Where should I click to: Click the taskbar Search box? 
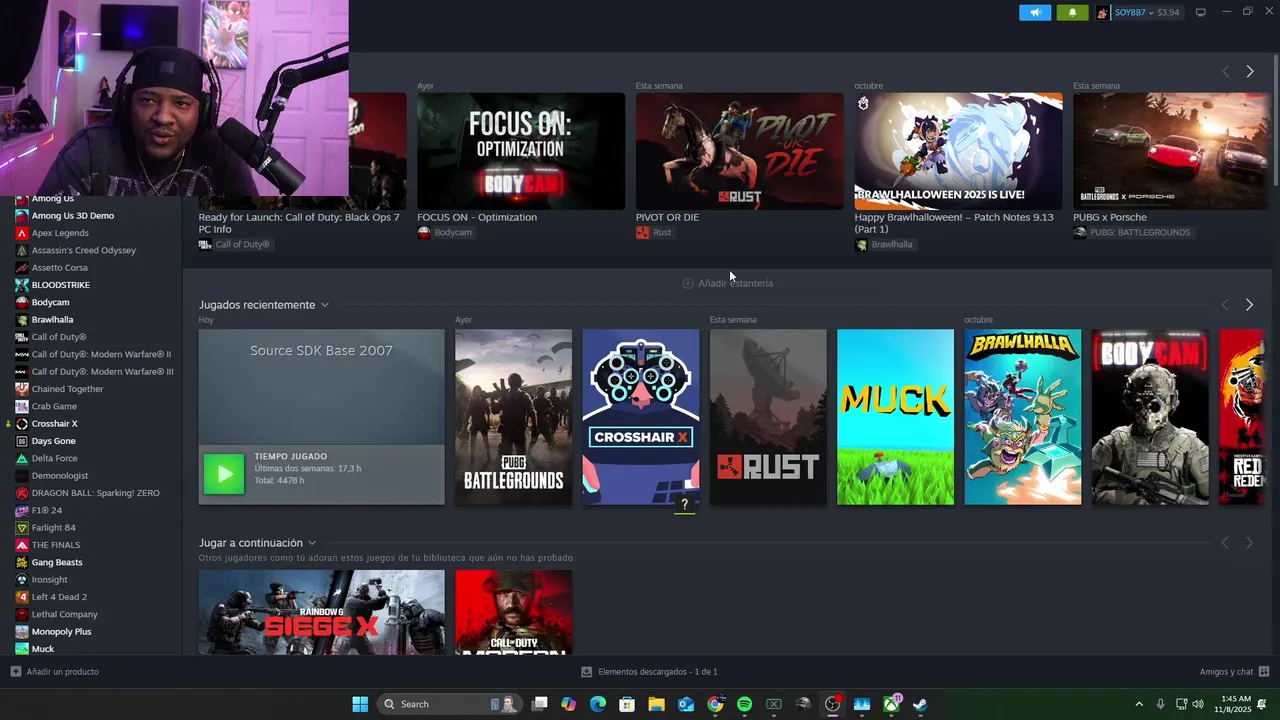pos(449,704)
